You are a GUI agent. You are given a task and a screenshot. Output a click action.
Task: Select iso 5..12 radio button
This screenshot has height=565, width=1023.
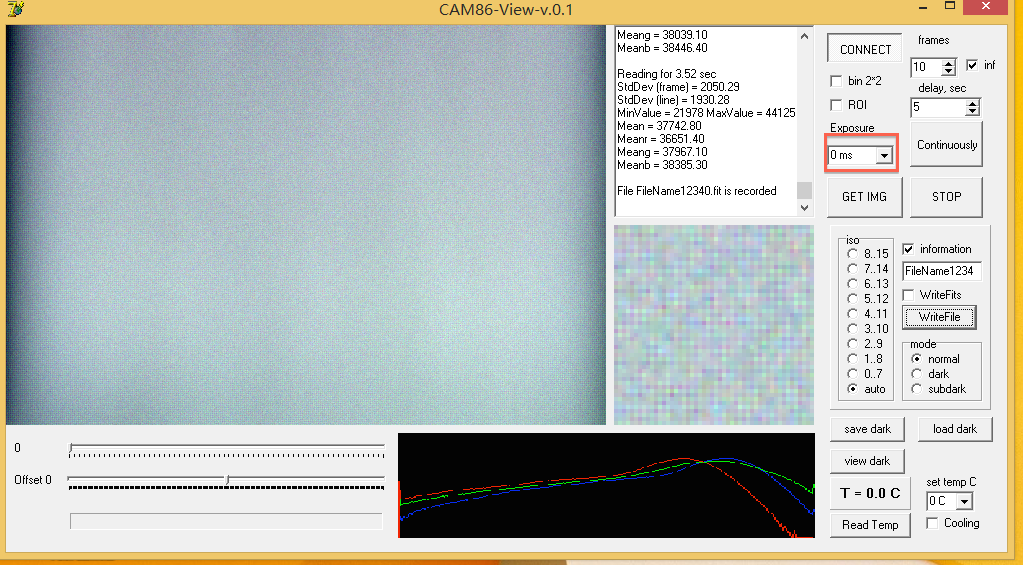point(852,299)
